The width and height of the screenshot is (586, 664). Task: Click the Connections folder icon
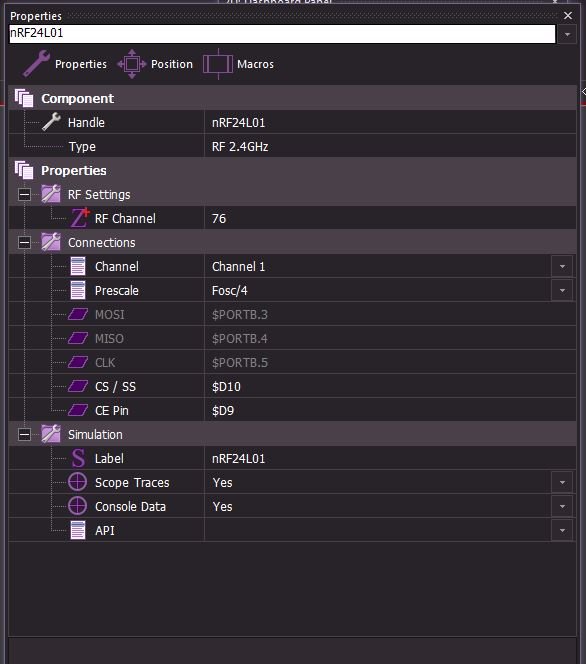51,242
